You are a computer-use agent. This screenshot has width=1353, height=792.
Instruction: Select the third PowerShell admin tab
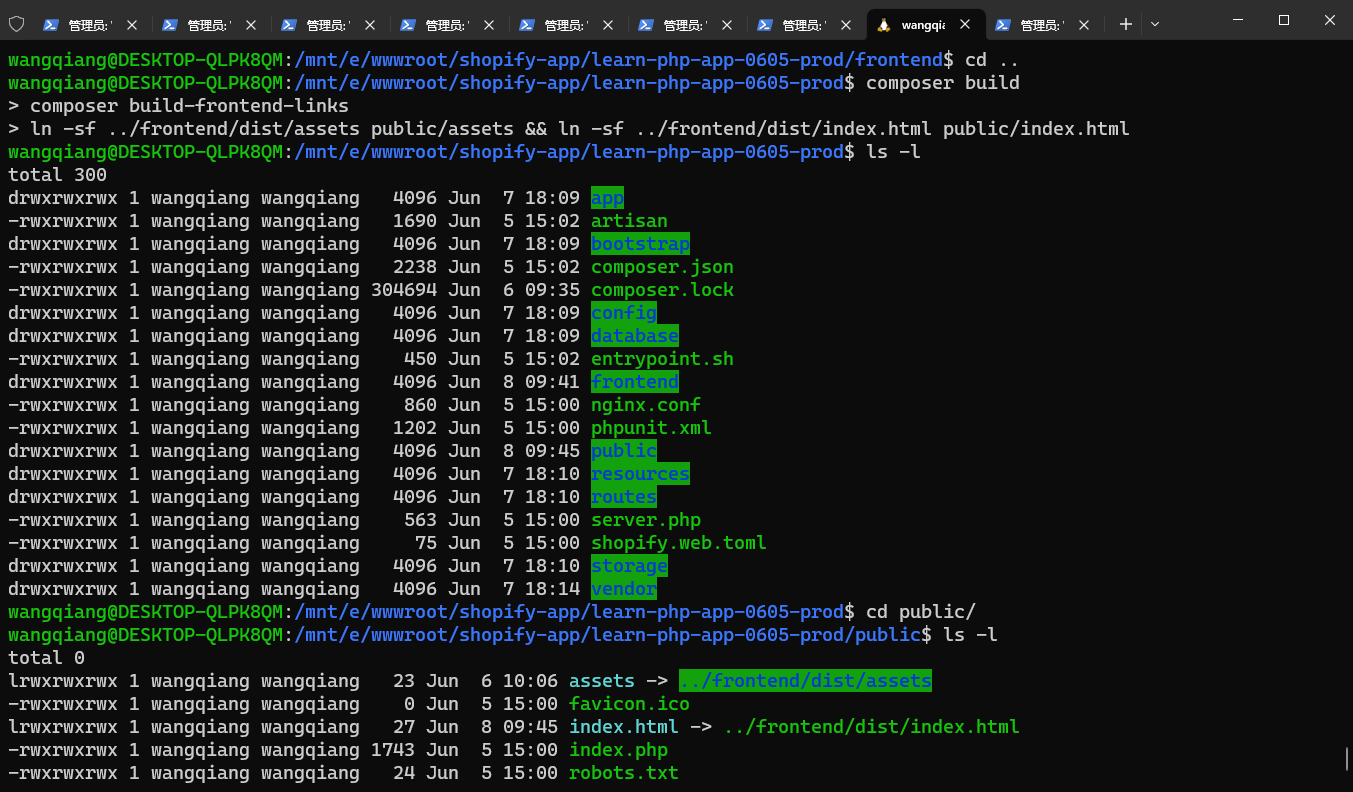coord(325,25)
